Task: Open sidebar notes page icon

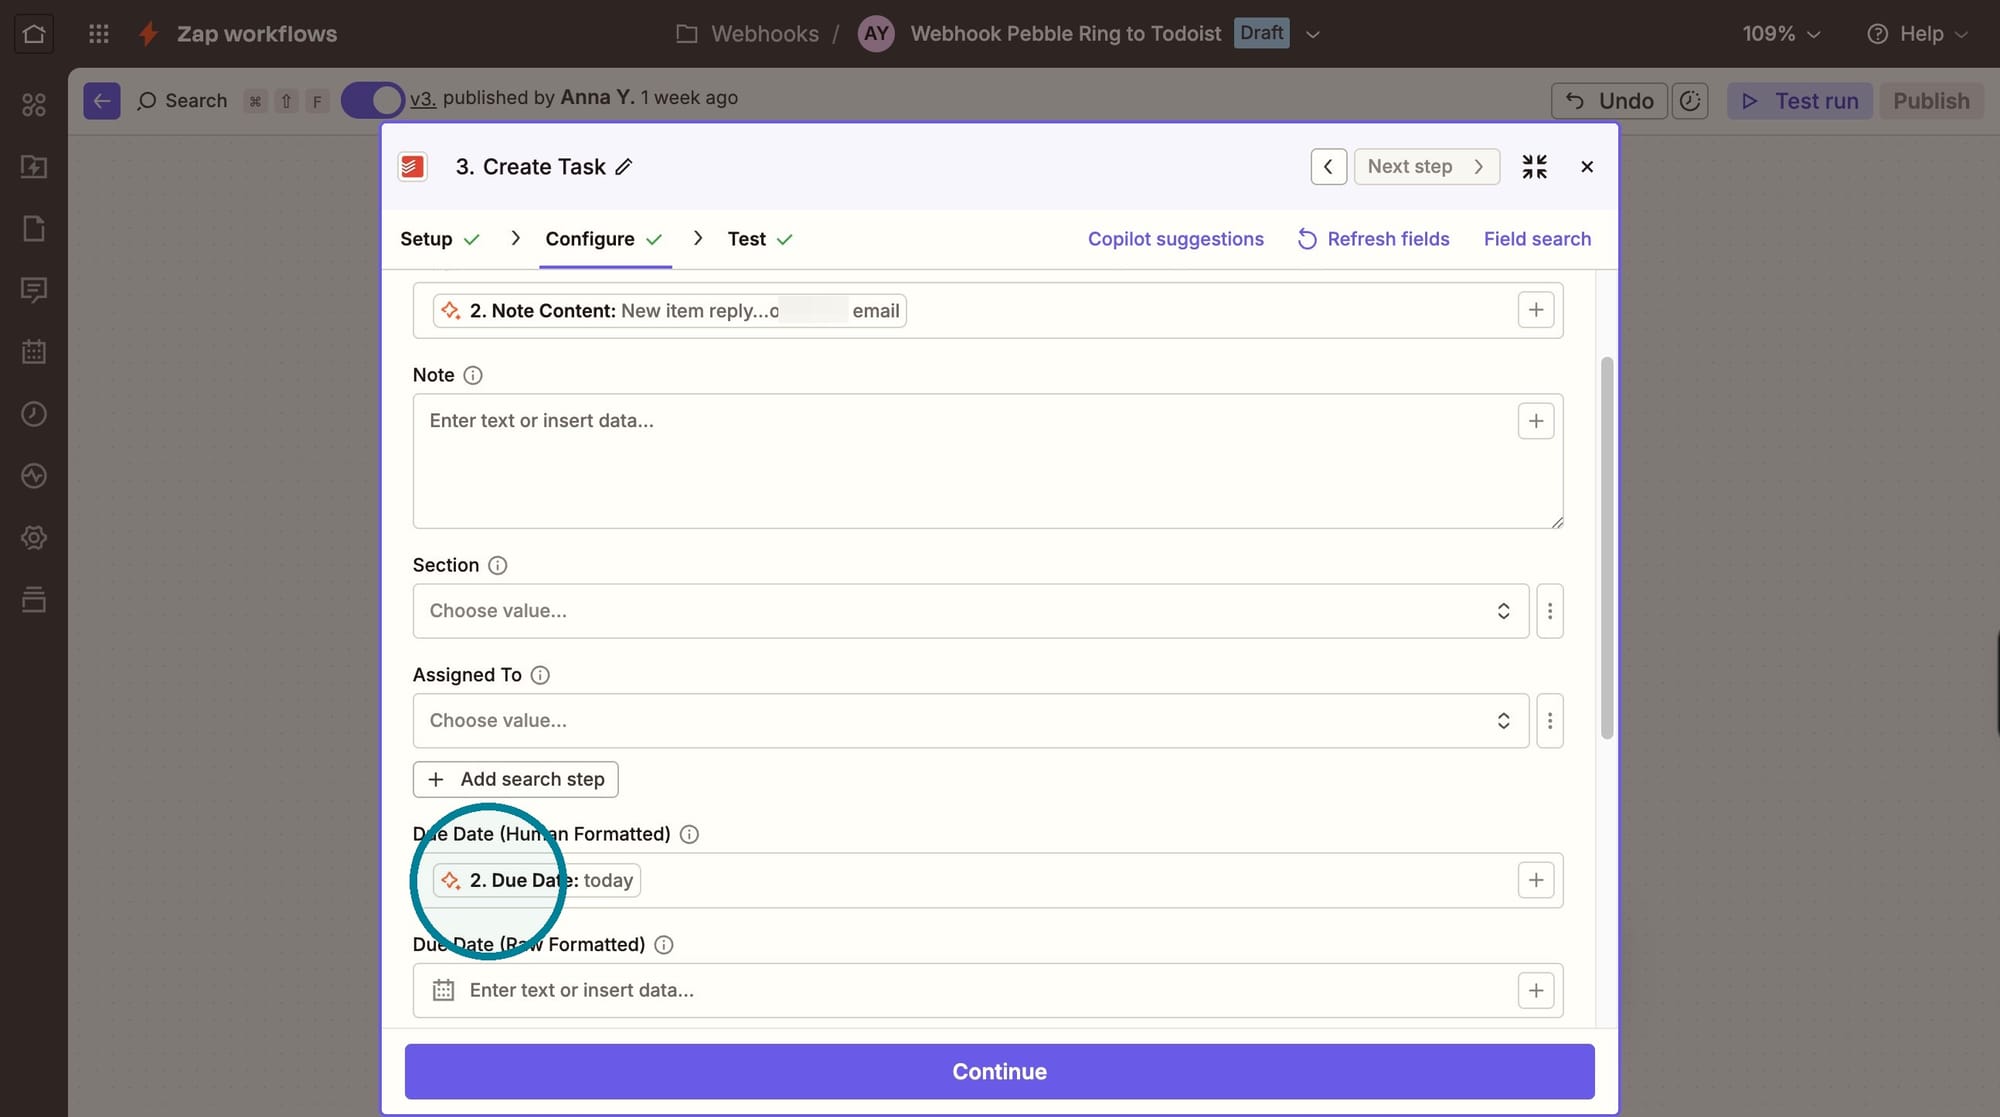Action: [x=34, y=229]
